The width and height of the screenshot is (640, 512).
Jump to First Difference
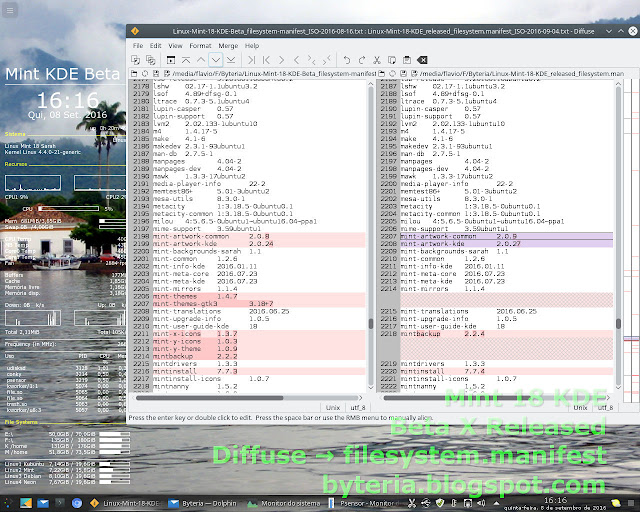click(186, 60)
